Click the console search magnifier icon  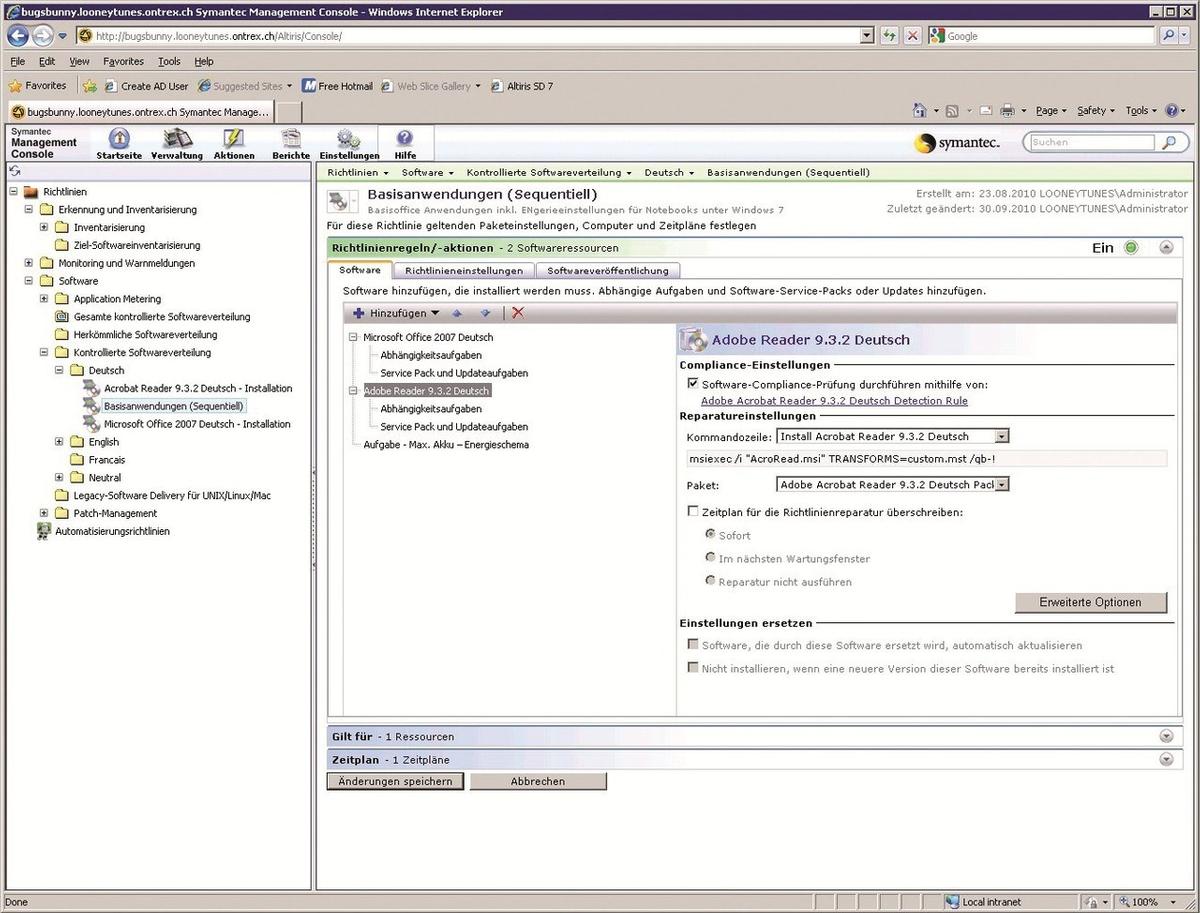point(1170,143)
